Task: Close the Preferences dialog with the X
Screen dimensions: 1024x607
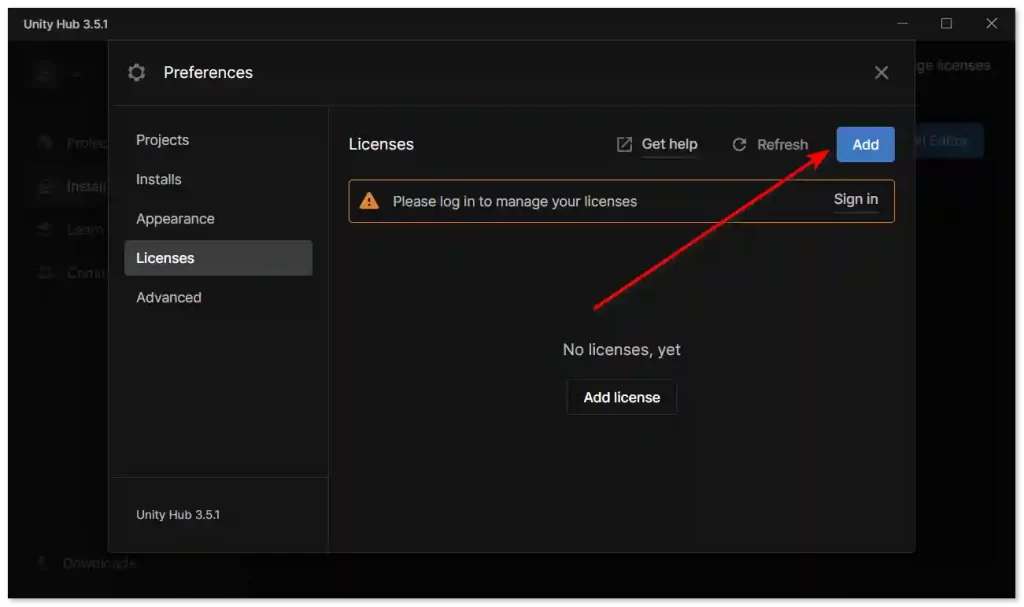Action: point(881,73)
